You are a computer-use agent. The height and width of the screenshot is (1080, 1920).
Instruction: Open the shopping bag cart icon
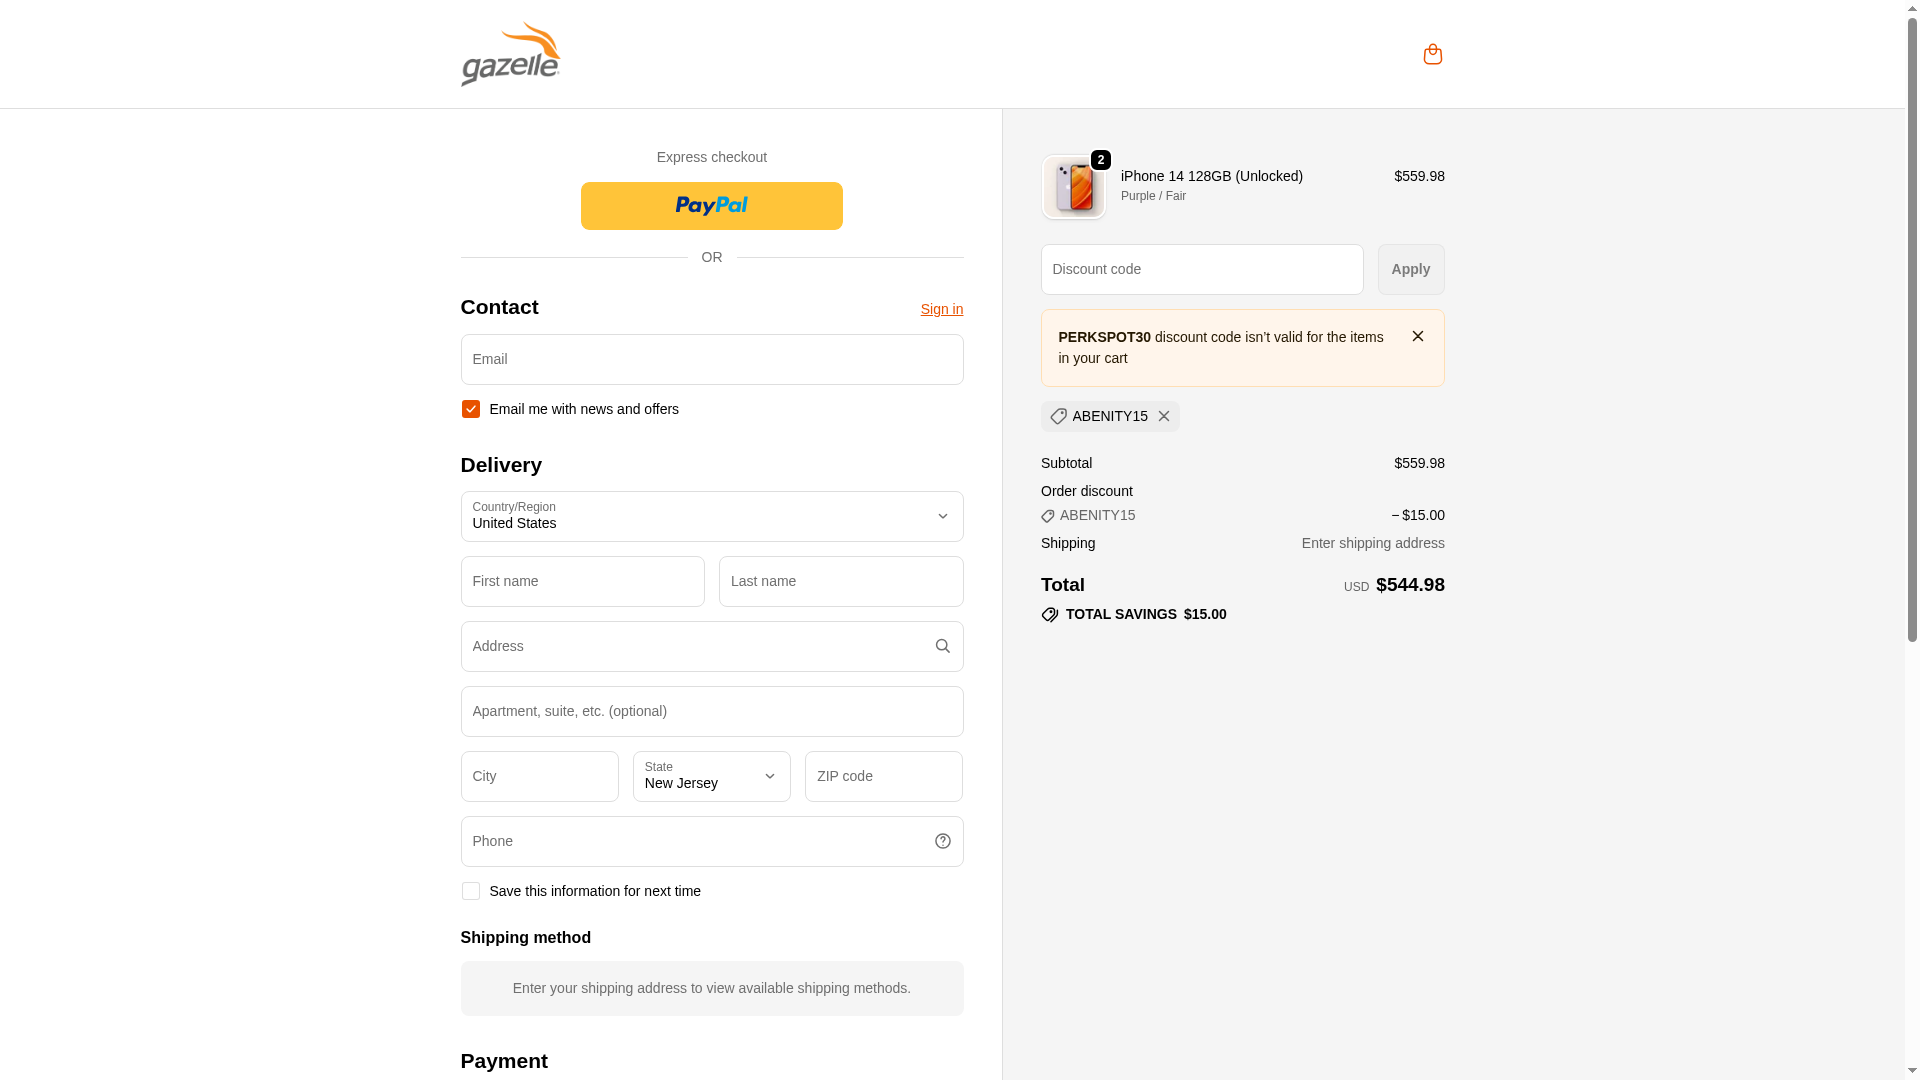(1432, 54)
